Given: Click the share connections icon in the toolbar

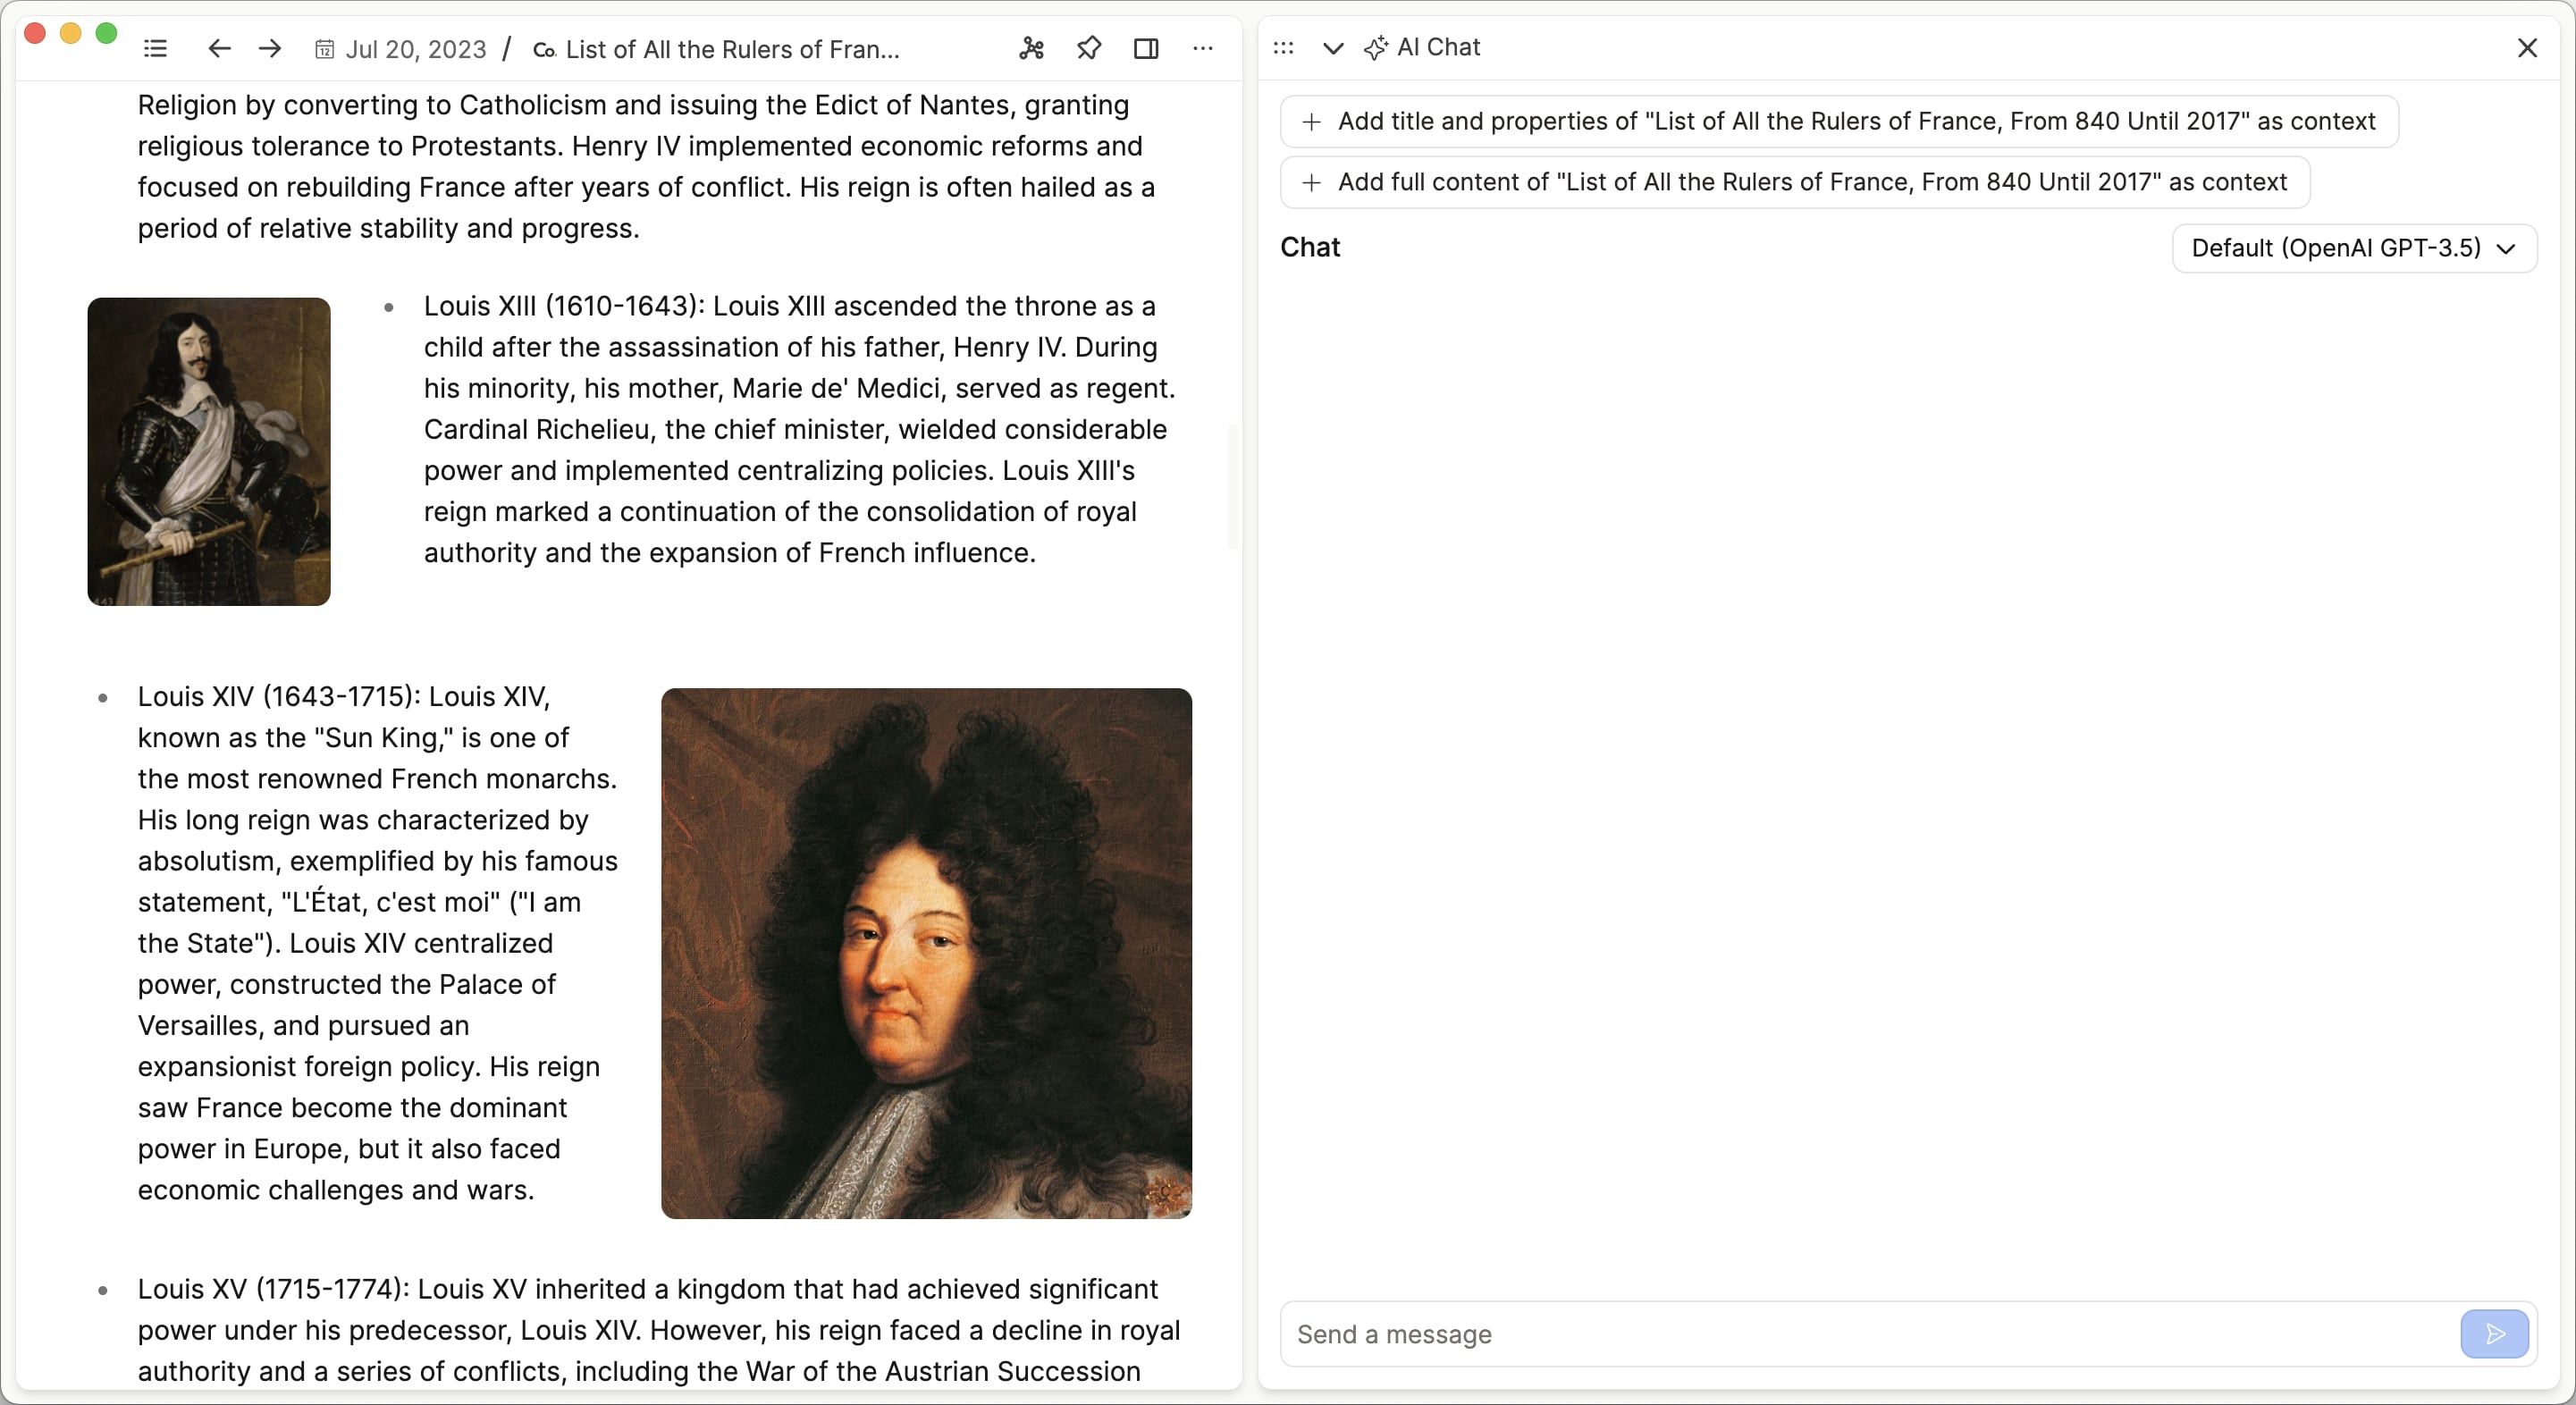Looking at the screenshot, I should coord(1031,47).
